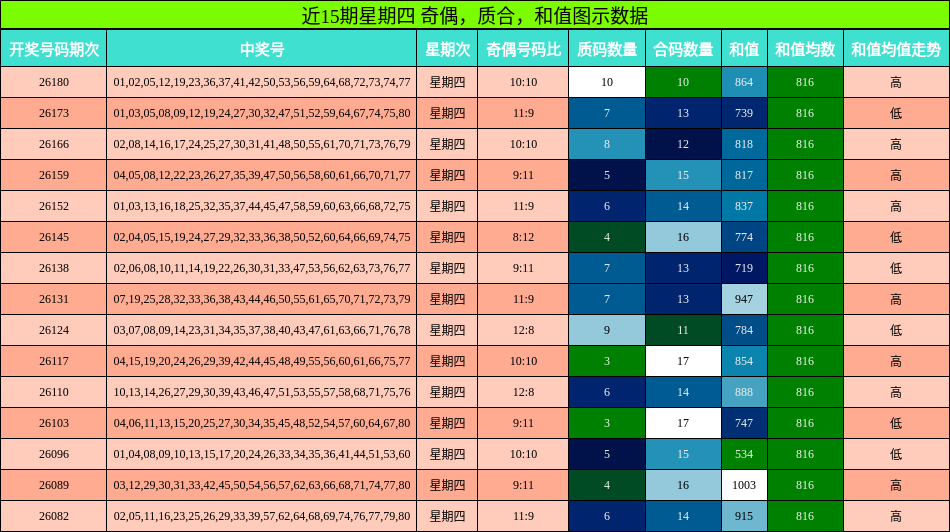Click the sum value 534 cell
This screenshot has height=532, width=950.
tap(744, 454)
